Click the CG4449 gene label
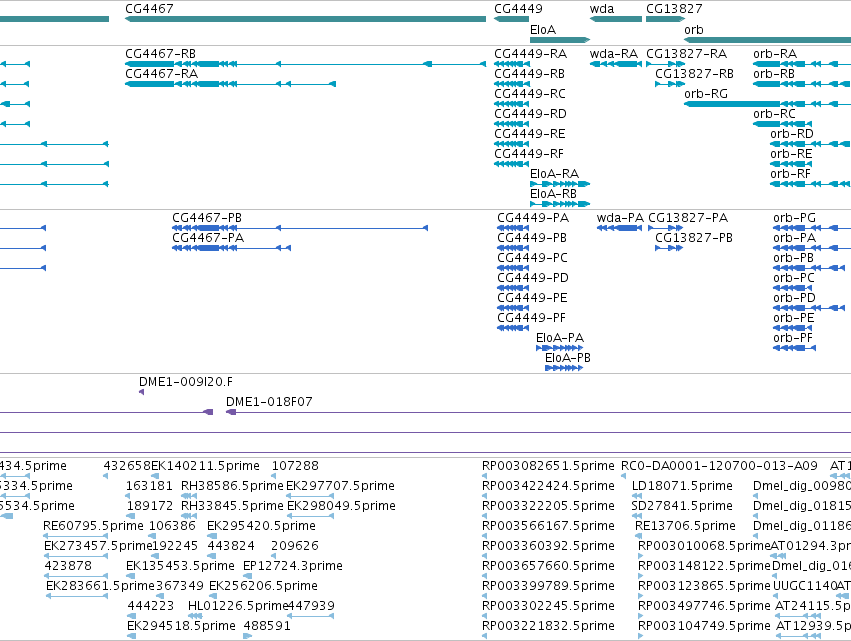The height and width of the screenshot is (641, 851). click(x=518, y=9)
